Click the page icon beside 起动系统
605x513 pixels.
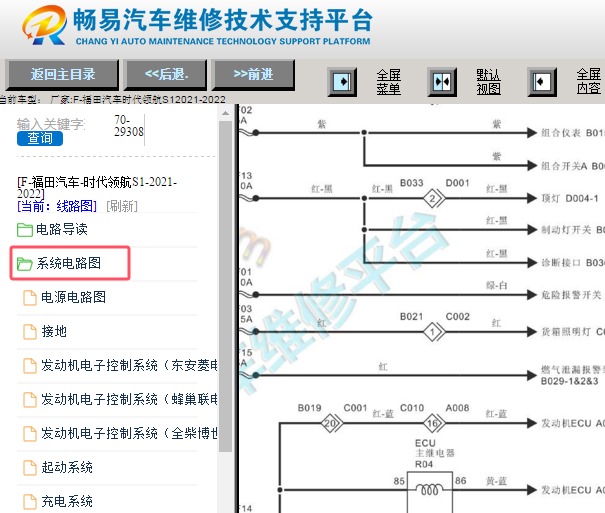click(x=30, y=467)
